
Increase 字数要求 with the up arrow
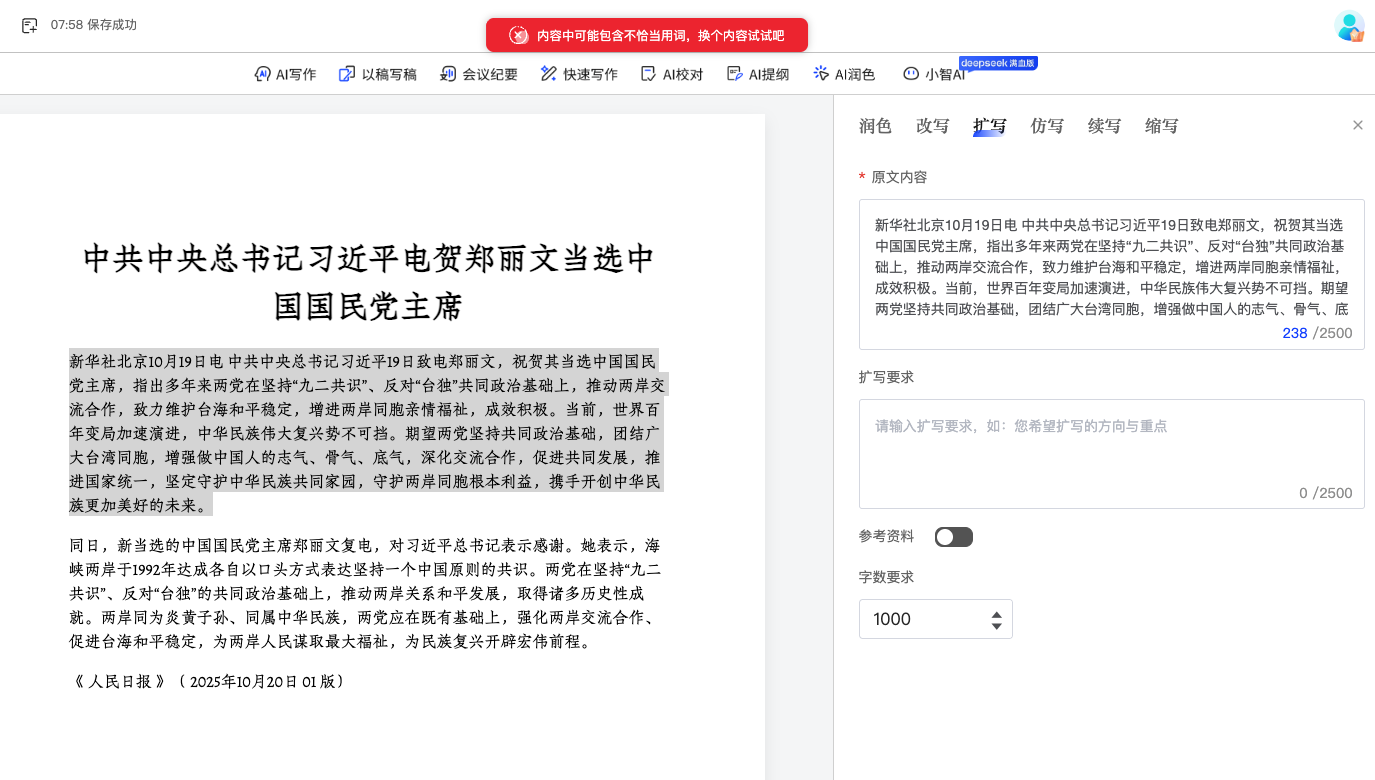tap(997, 613)
